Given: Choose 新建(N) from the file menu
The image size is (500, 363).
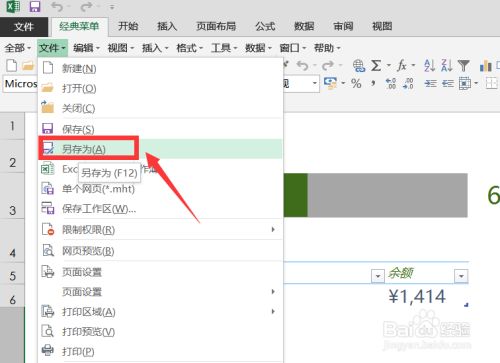Looking at the screenshot, I should pos(161,69).
